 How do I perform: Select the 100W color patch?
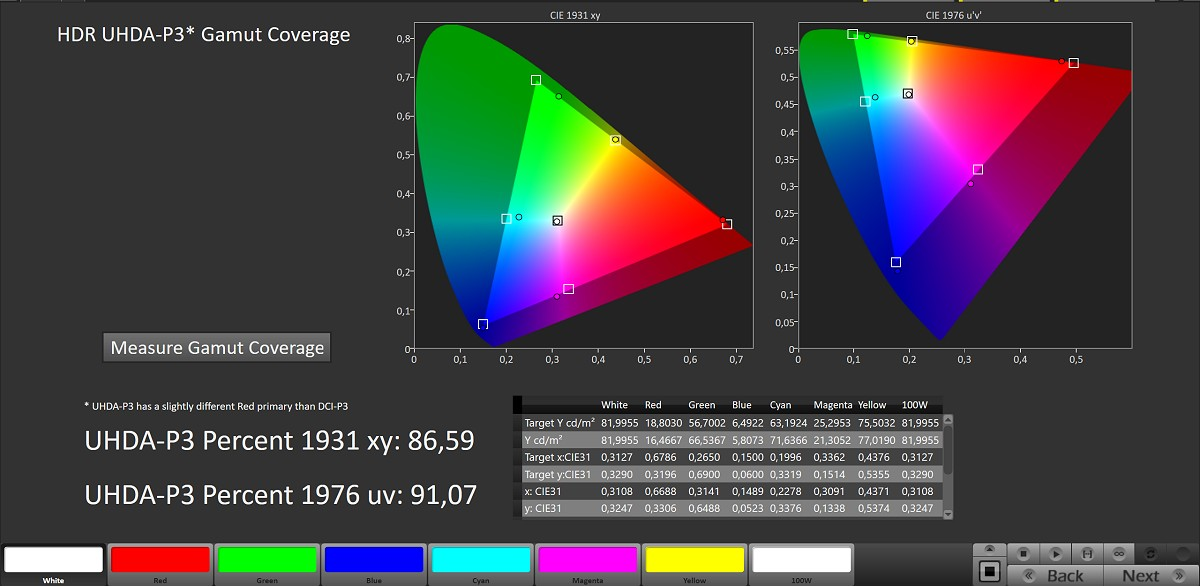(x=801, y=559)
